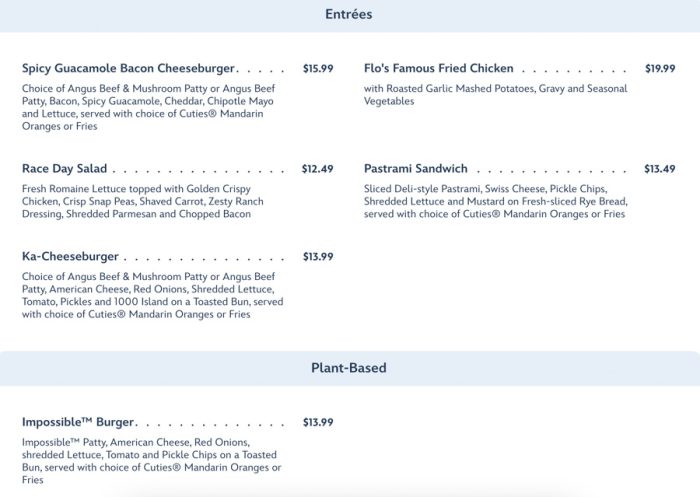This screenshot has height=497, width=700.
Task: Click the Impossible Burger $13.99 price
Action: pos(318,422)
